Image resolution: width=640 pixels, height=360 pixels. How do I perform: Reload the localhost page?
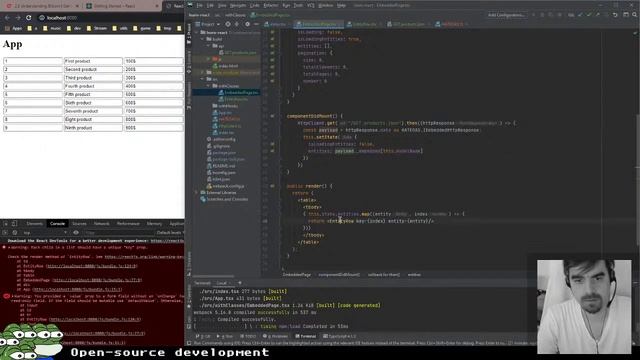[29, 18]
